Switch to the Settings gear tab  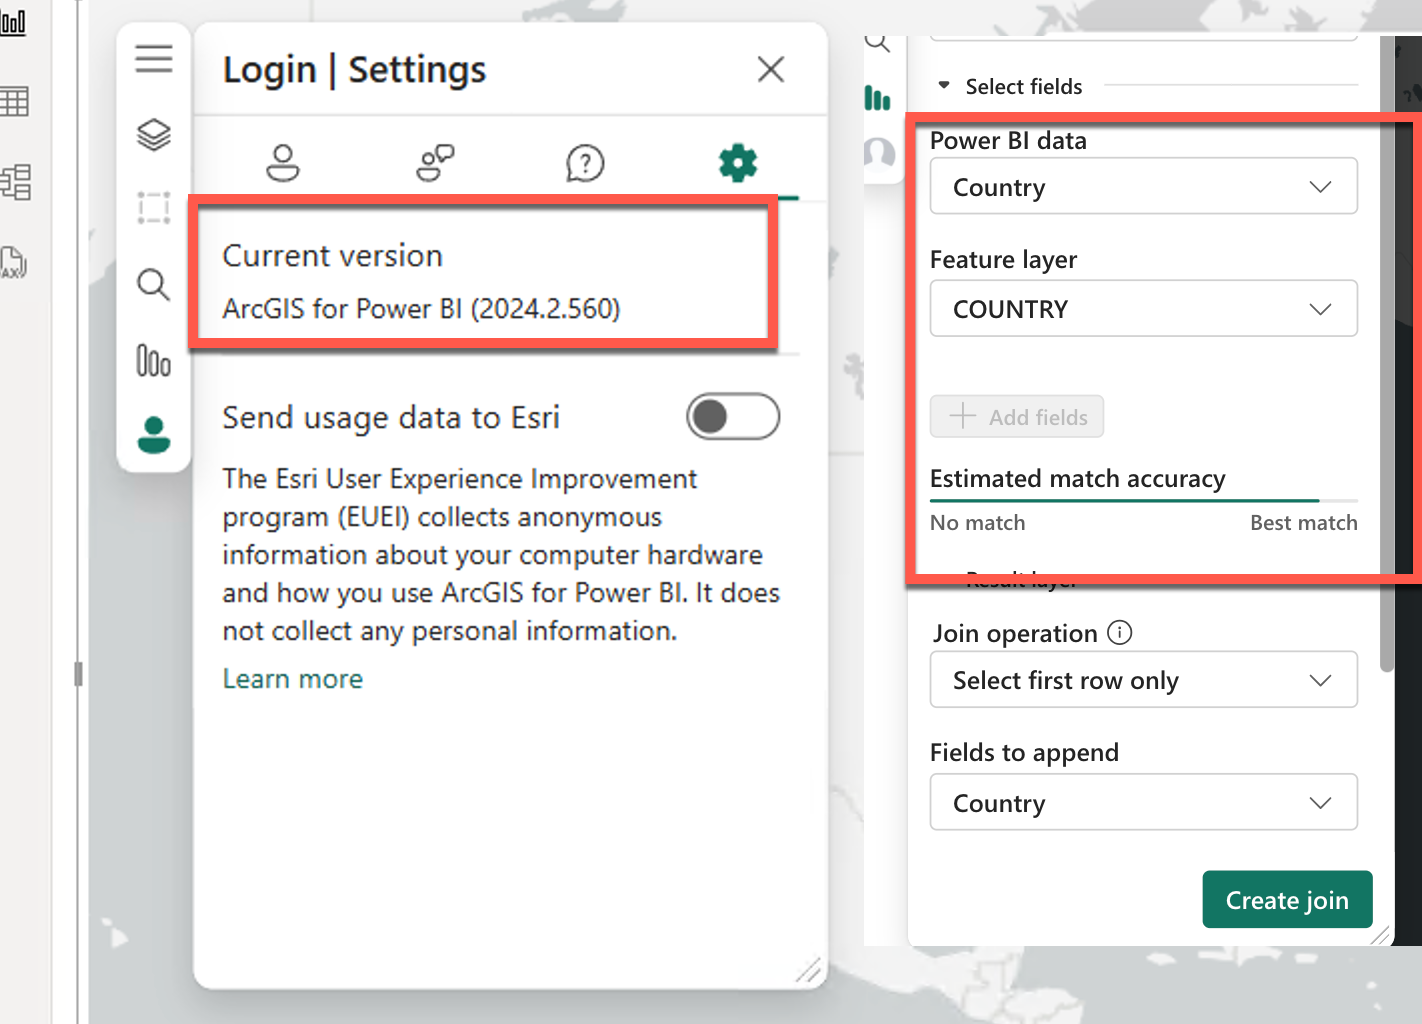coord(737,162)
